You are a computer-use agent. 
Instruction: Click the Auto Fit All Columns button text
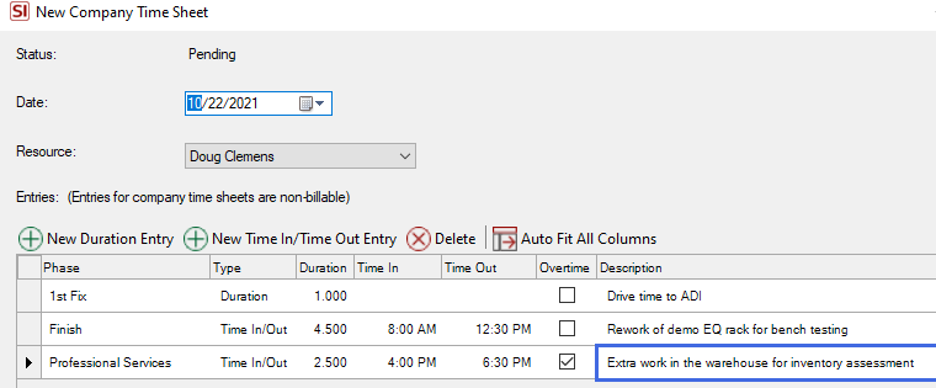(589, 239)
